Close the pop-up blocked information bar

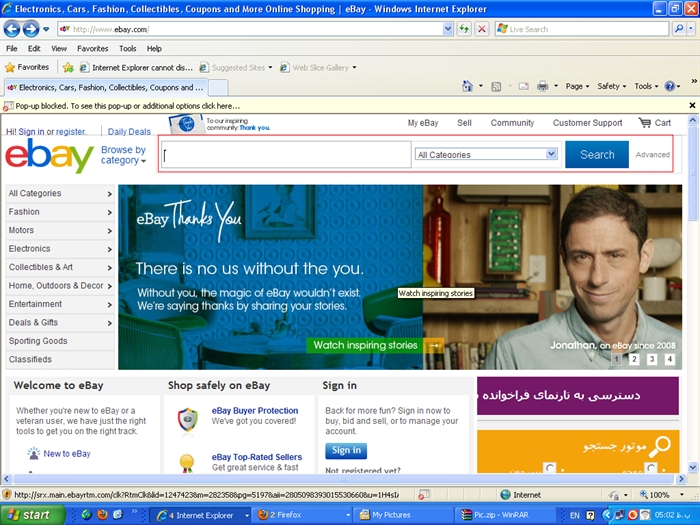(692, 106)
